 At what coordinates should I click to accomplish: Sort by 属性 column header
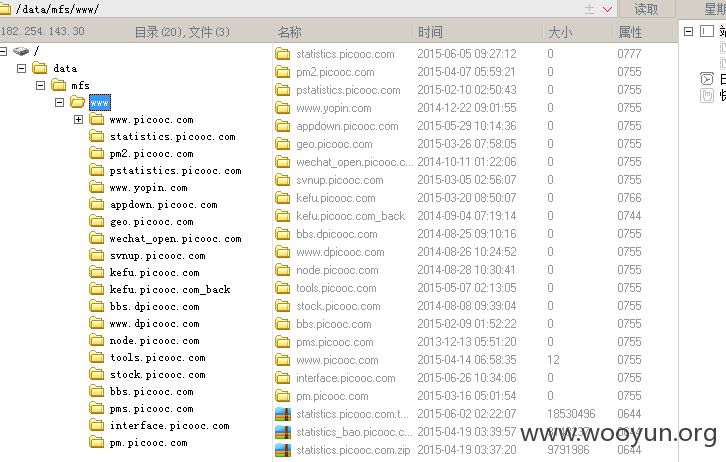630,32
